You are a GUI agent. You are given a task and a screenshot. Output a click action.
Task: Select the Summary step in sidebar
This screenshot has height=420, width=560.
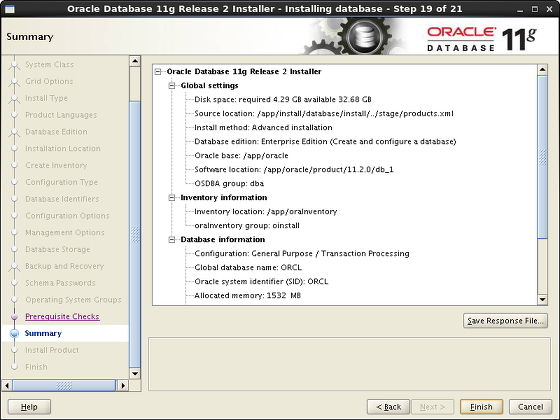[43, 333]
